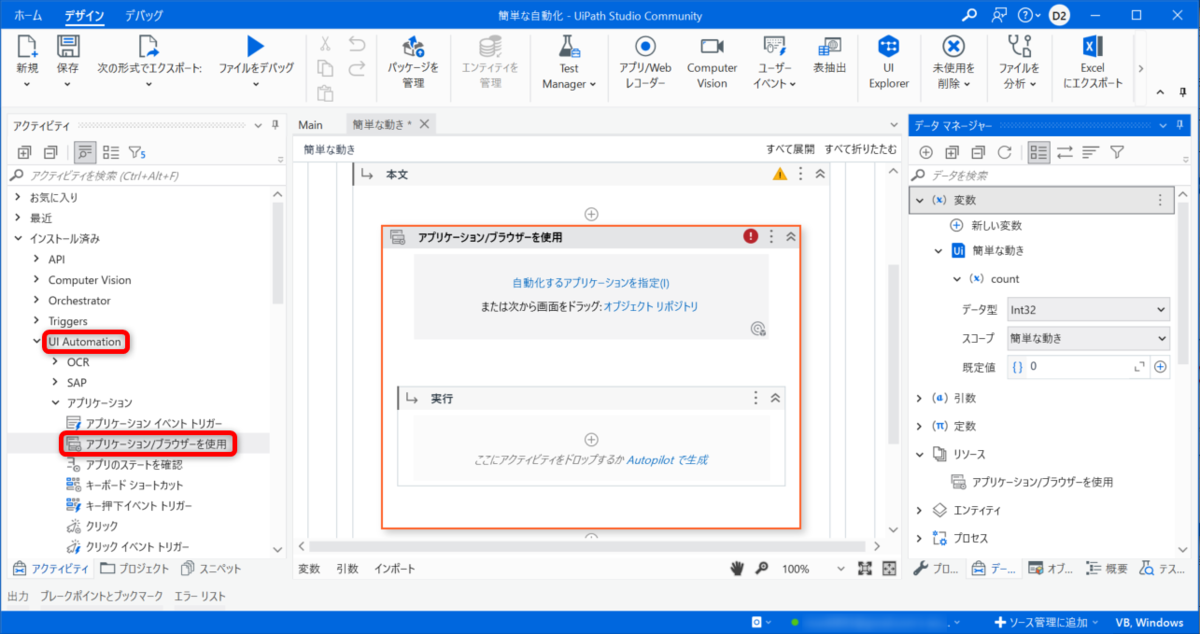Viewport: 1200px width, 634px height.
Task: Click the Copy icon in the ribbon
Action: coord(325,69)
